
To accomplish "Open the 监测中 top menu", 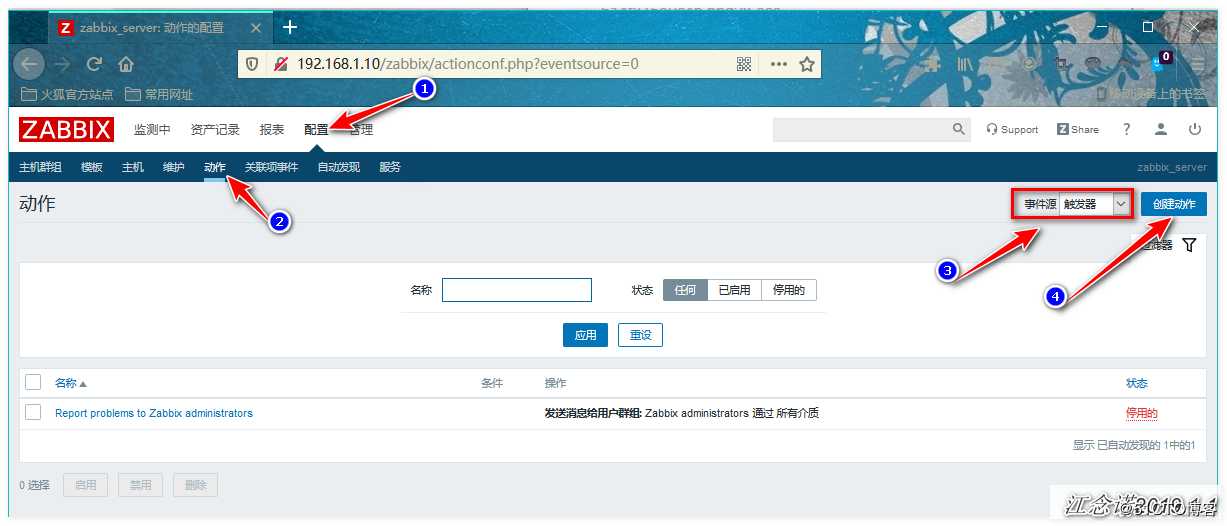I will pos(152,130).
